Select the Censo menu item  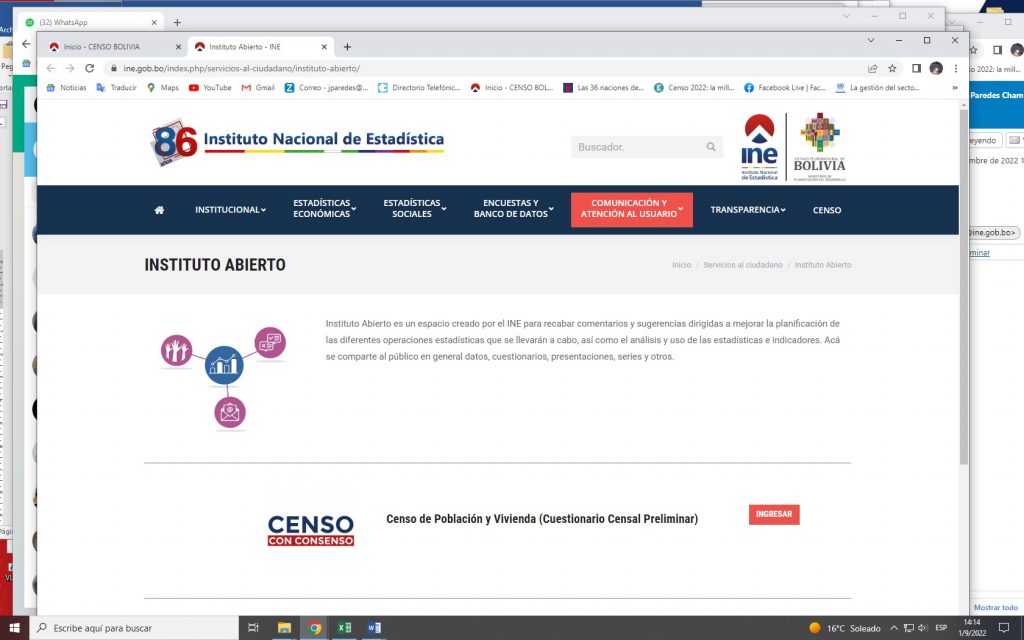[827, 210]
